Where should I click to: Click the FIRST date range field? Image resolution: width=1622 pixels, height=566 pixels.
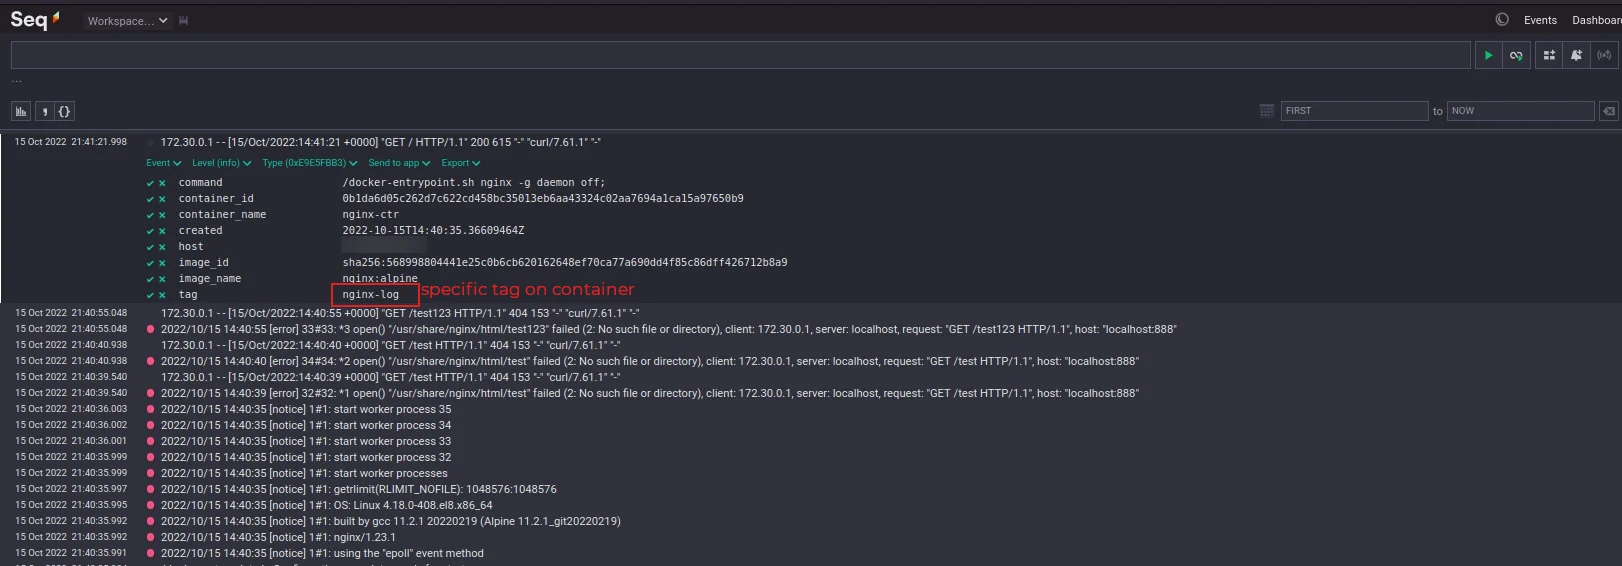[1354, 111]
